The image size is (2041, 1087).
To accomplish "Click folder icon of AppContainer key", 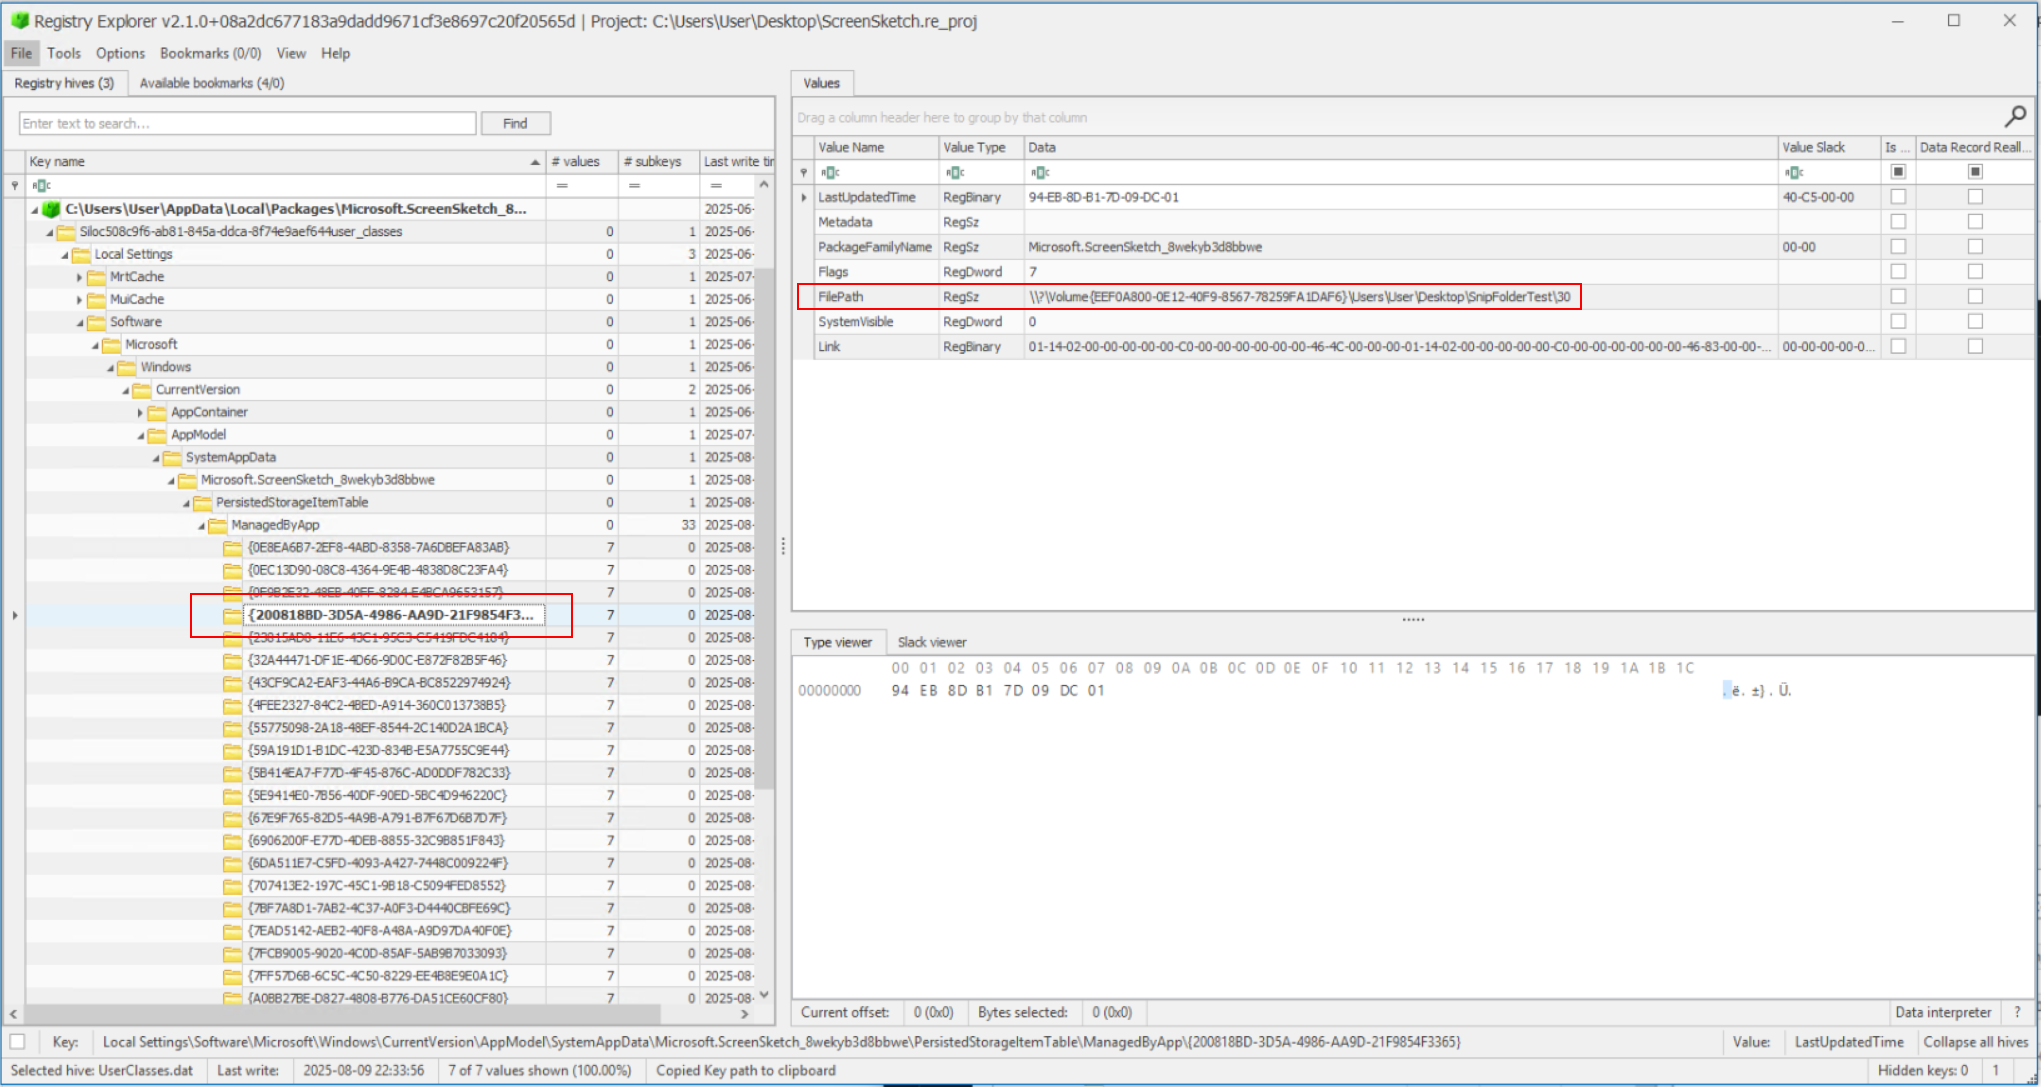I will pyautogui.click(x=157, y=412).
